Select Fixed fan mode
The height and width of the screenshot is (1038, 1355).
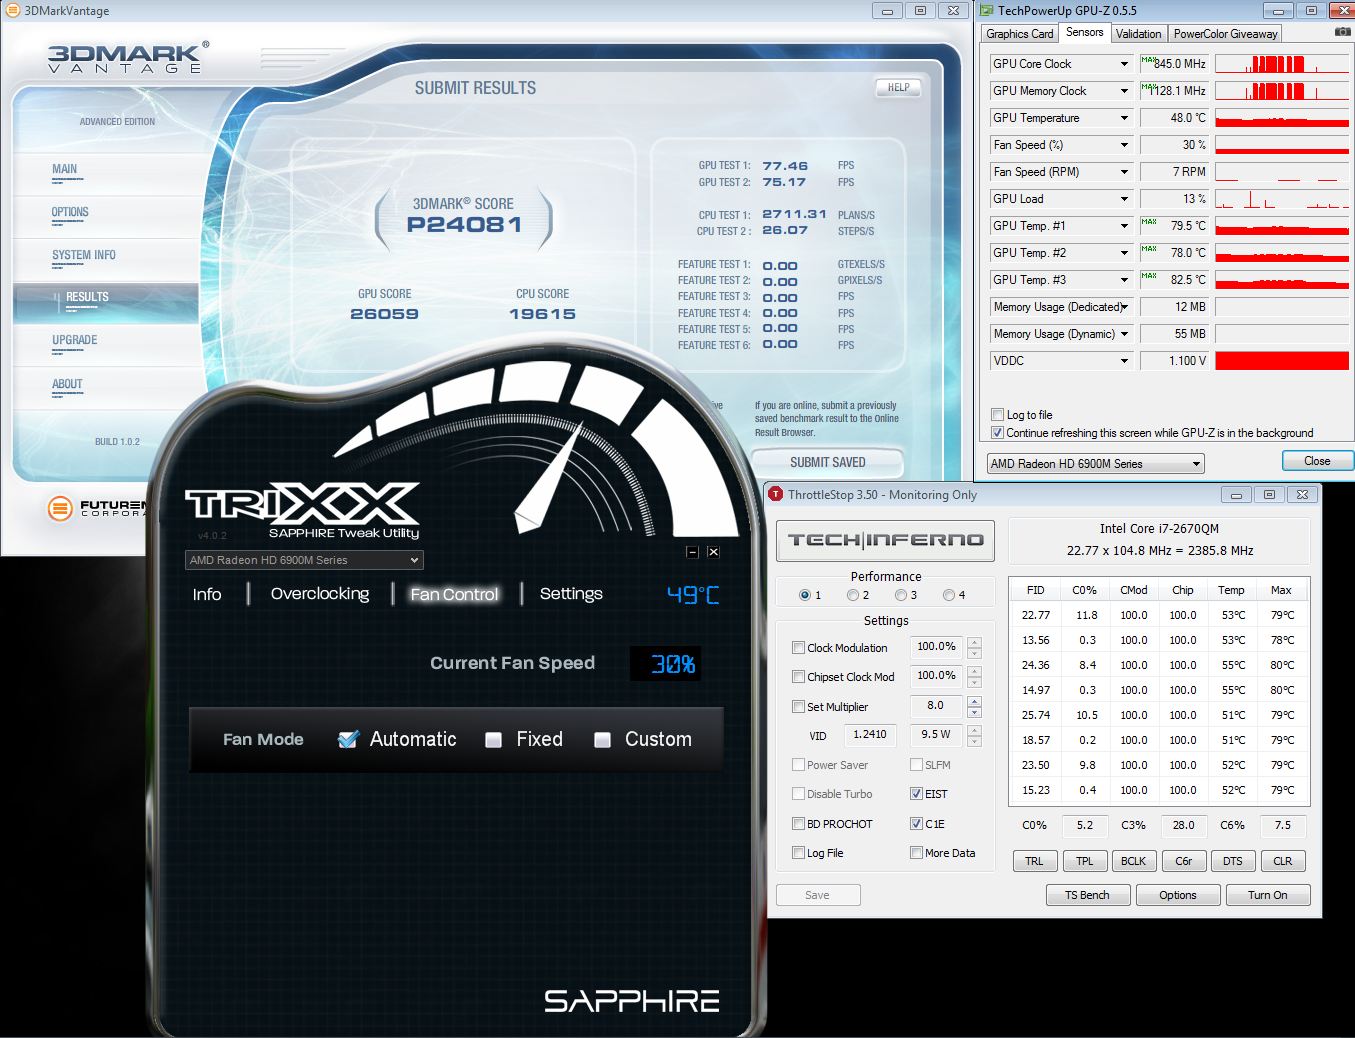493,740
